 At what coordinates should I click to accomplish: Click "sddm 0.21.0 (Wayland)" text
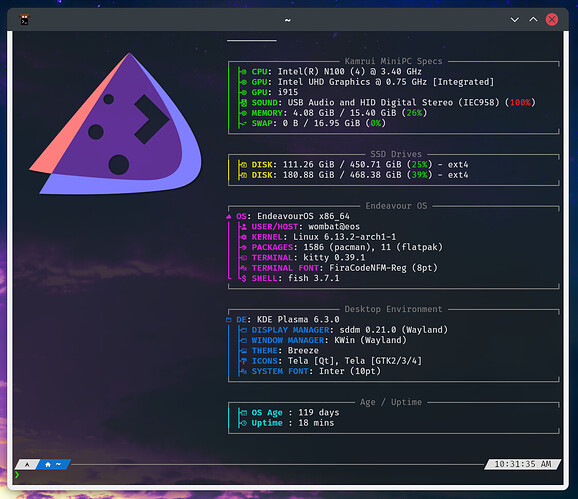pos(393,330)
